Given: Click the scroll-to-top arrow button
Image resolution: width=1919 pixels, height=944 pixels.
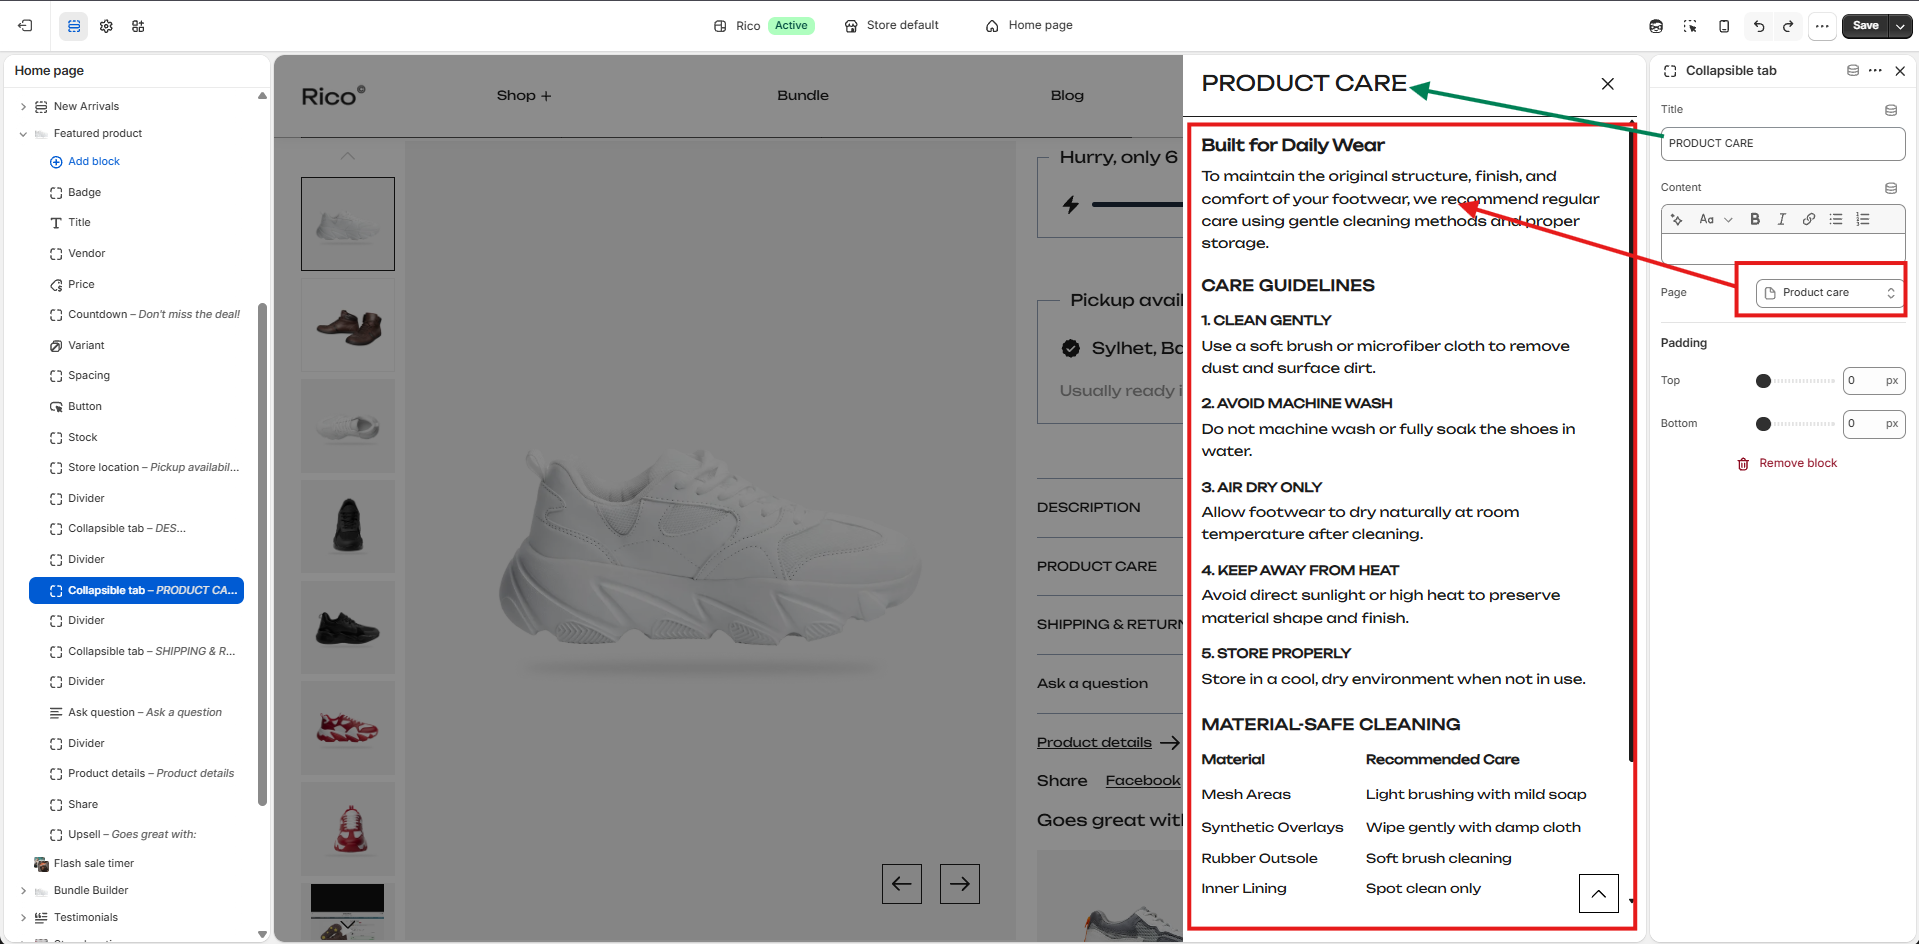Looking at the screenshot, I should click(1599, 893).
